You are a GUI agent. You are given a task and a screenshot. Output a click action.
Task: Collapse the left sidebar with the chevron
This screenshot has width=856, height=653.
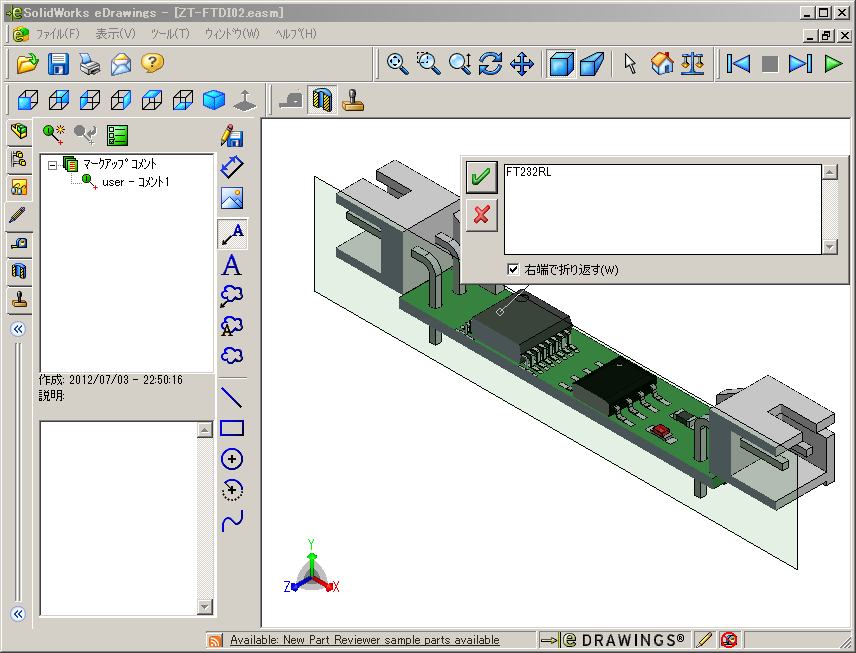(x=18, y=330)
